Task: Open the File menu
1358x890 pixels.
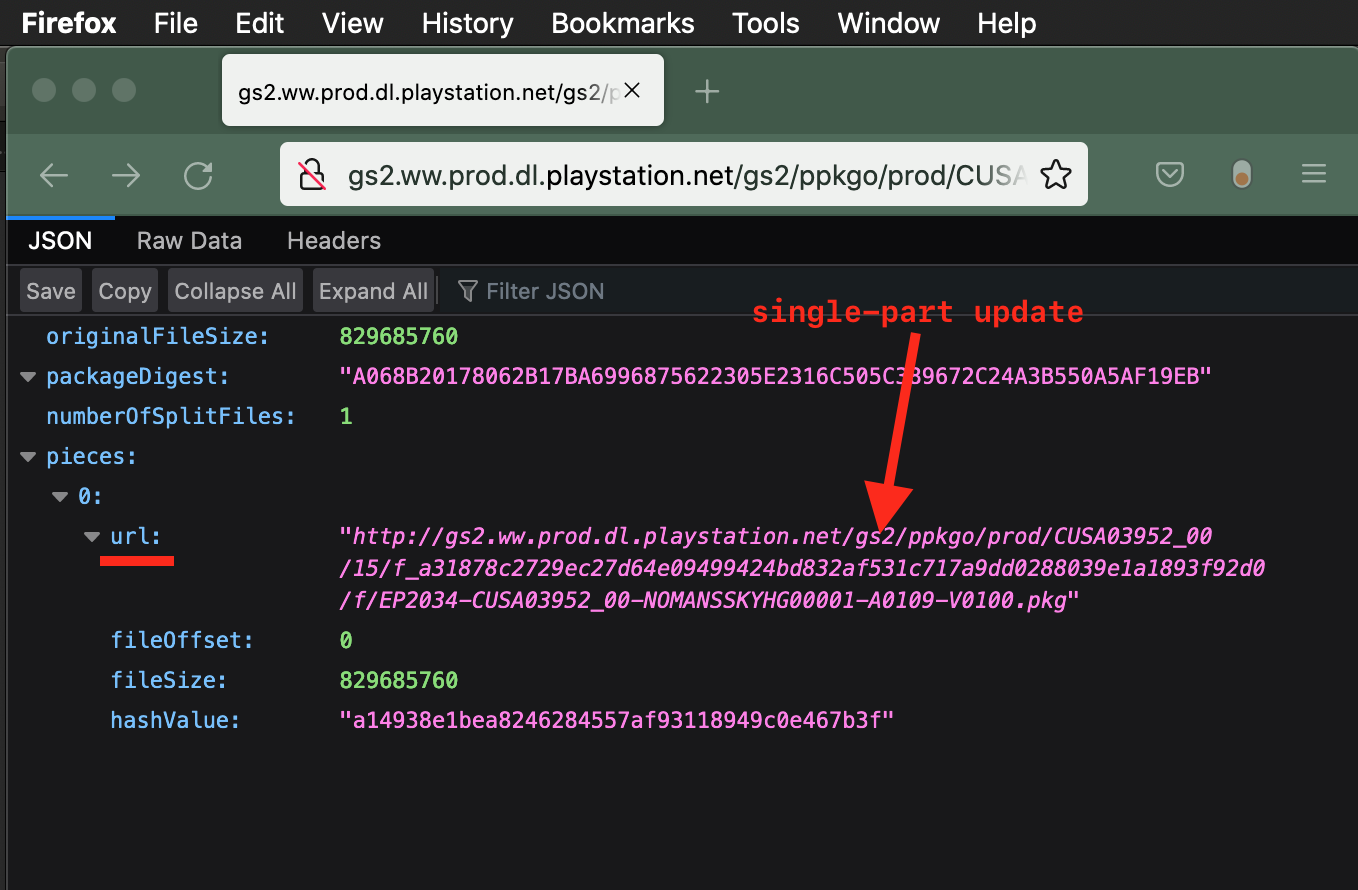Action: 176,23
